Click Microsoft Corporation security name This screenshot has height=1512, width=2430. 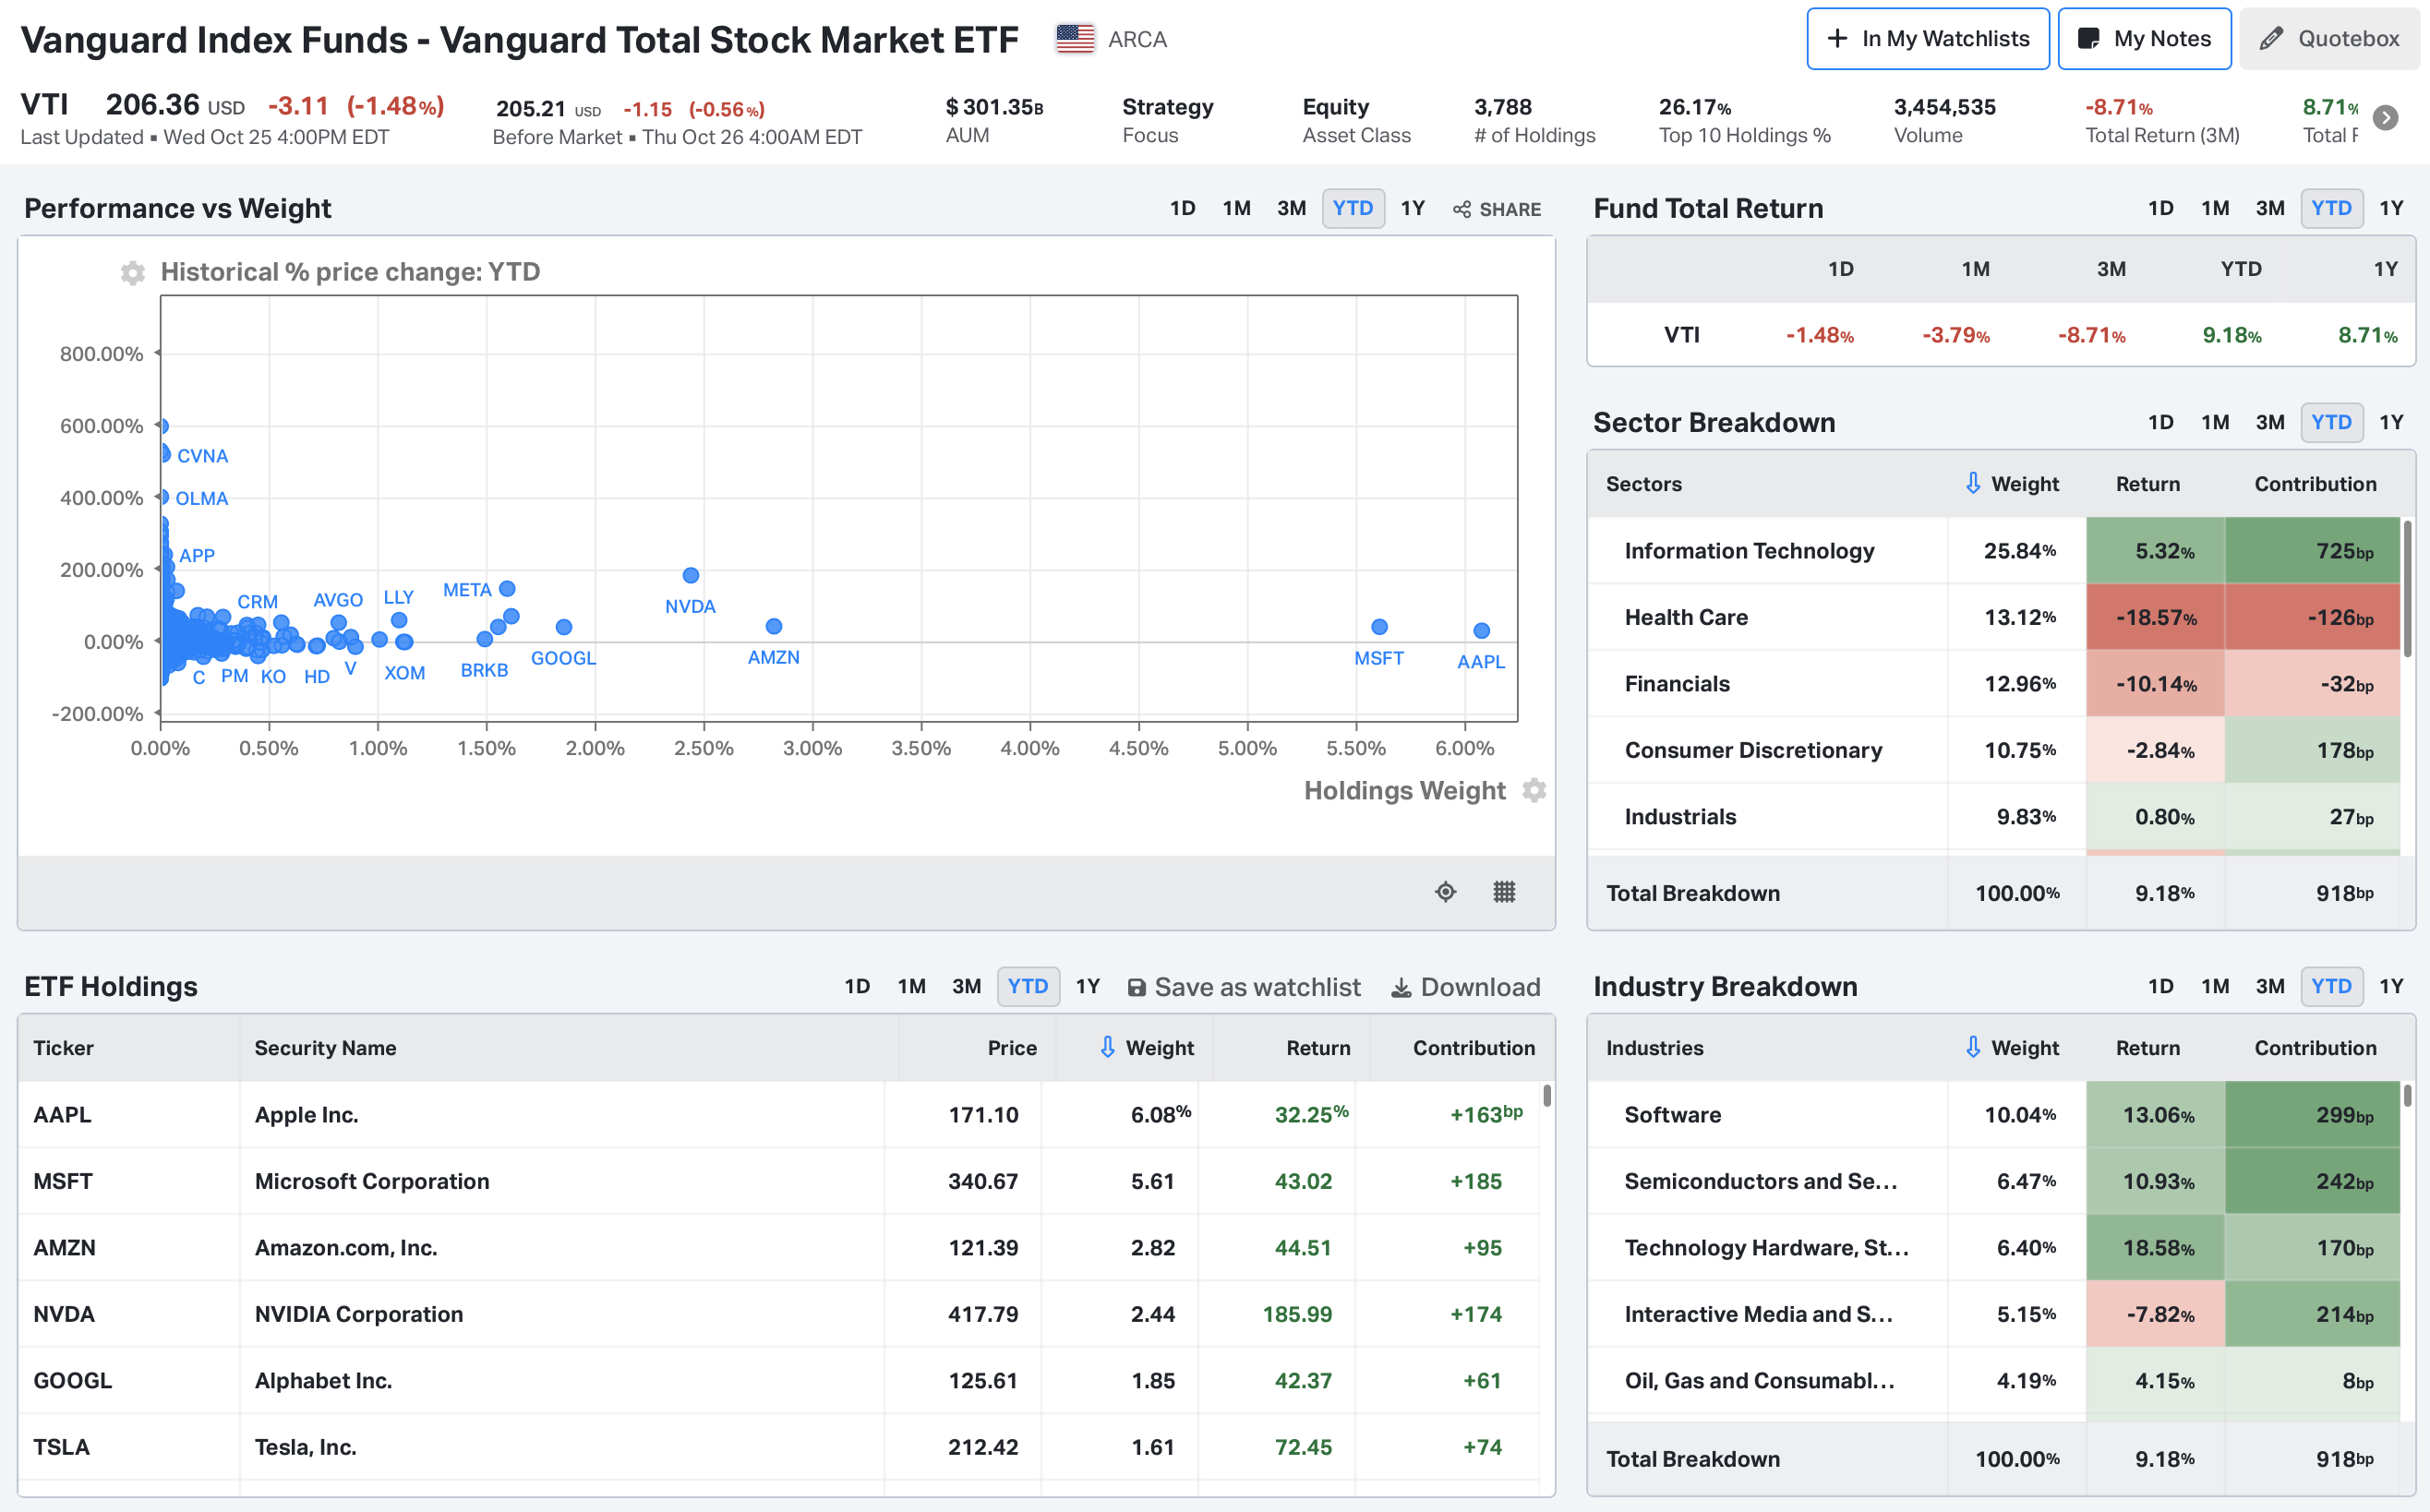pos(372,1181)
